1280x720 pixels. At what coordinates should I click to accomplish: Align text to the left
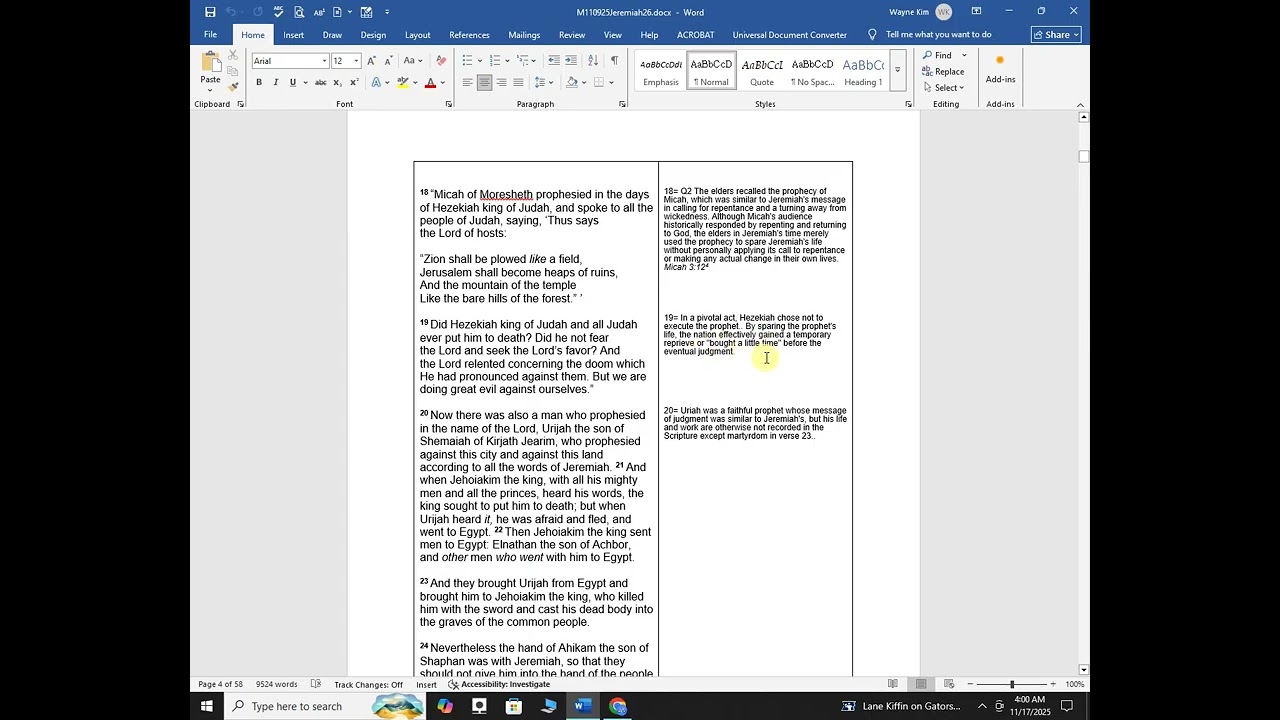click(467, 82)
